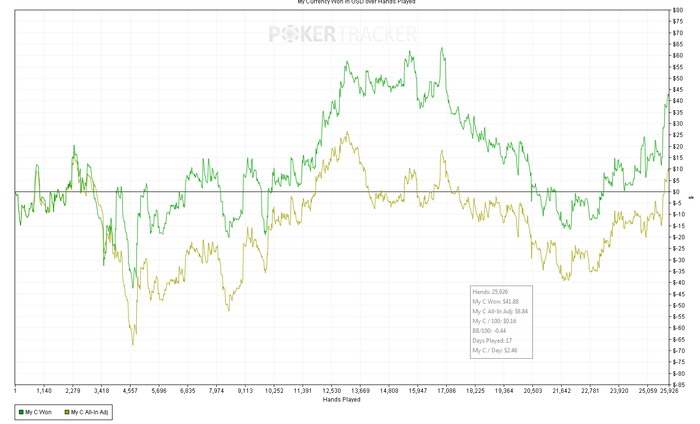Click the $80 y-axis label
Image resolution: width=700 pixels, height=424 pixels.
[677, 10]
